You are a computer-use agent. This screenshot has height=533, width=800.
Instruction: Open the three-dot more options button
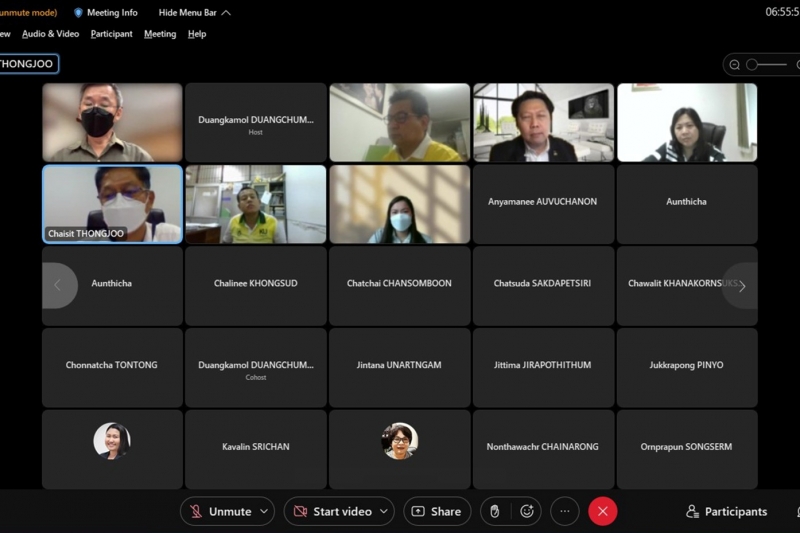click(564, 511)
